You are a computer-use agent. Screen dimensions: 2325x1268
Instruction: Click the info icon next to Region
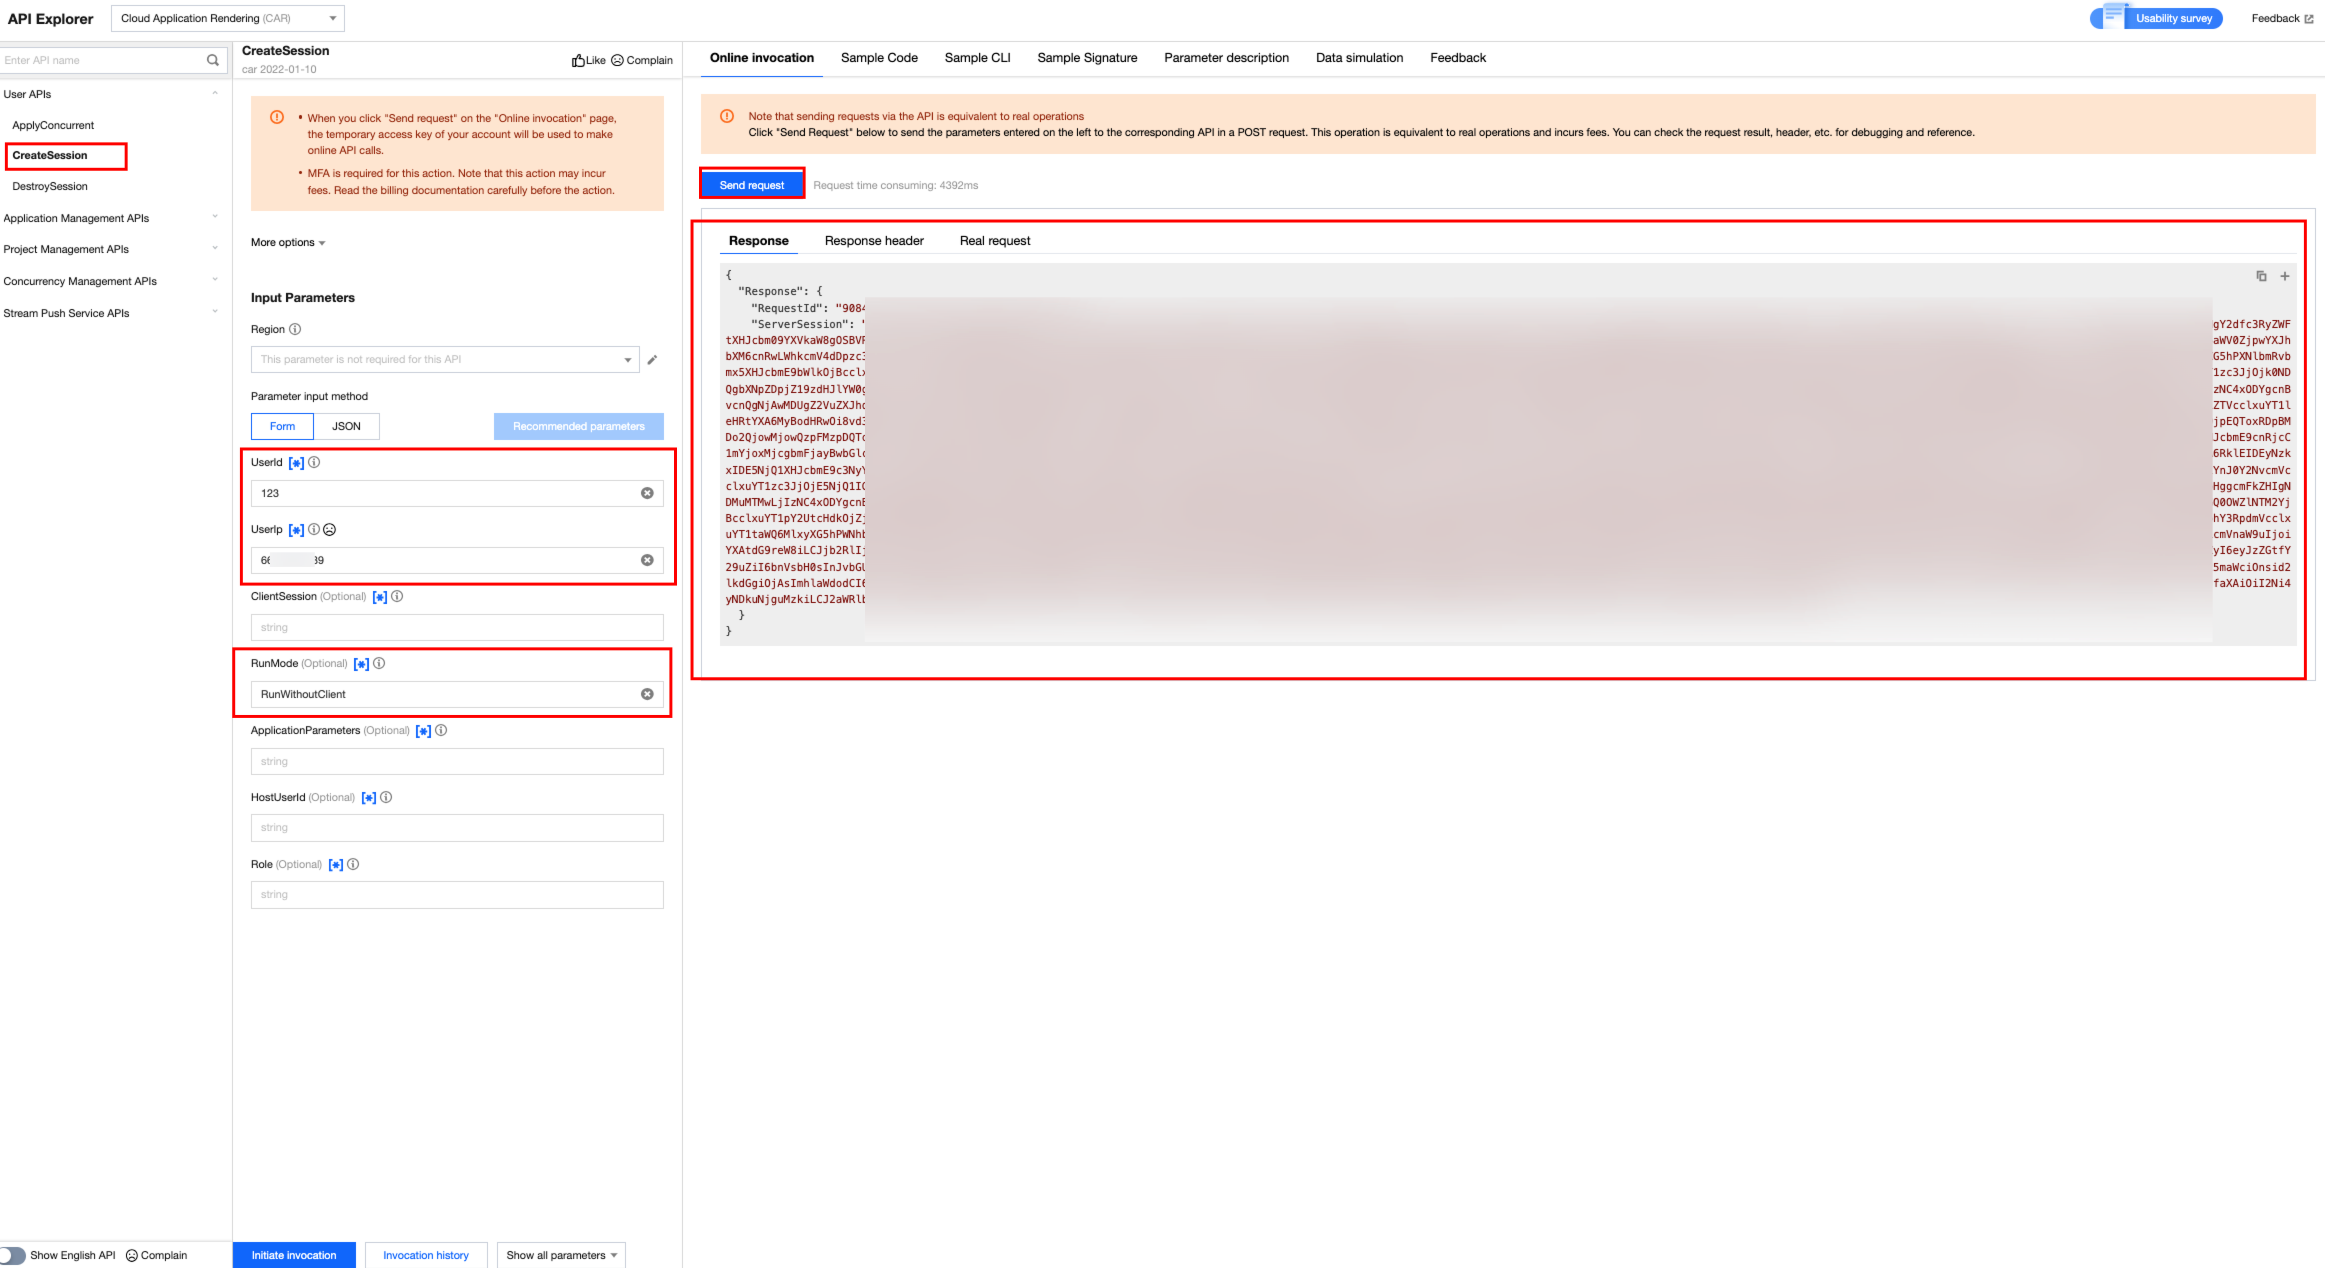coord(295,329)
